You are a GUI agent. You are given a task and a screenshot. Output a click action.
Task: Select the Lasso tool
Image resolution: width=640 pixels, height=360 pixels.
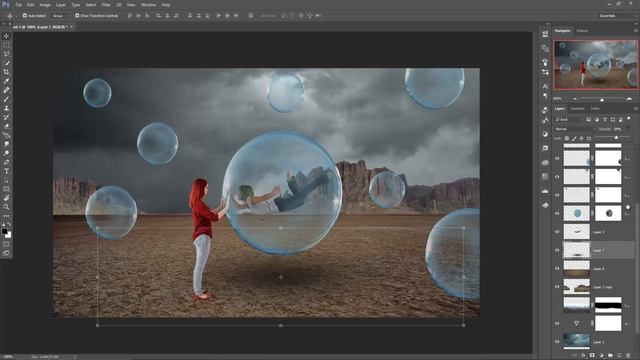6,54
